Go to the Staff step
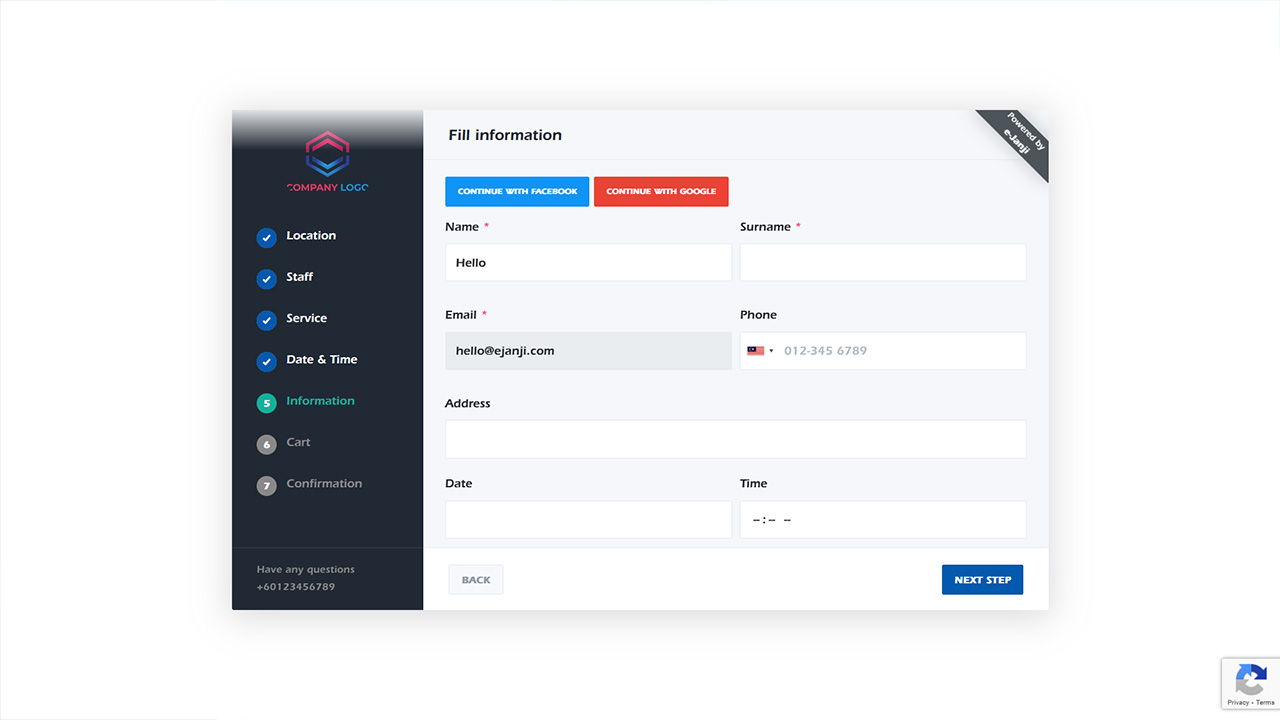The height and width of the screenshot is (720, 1280). [300, 277]
